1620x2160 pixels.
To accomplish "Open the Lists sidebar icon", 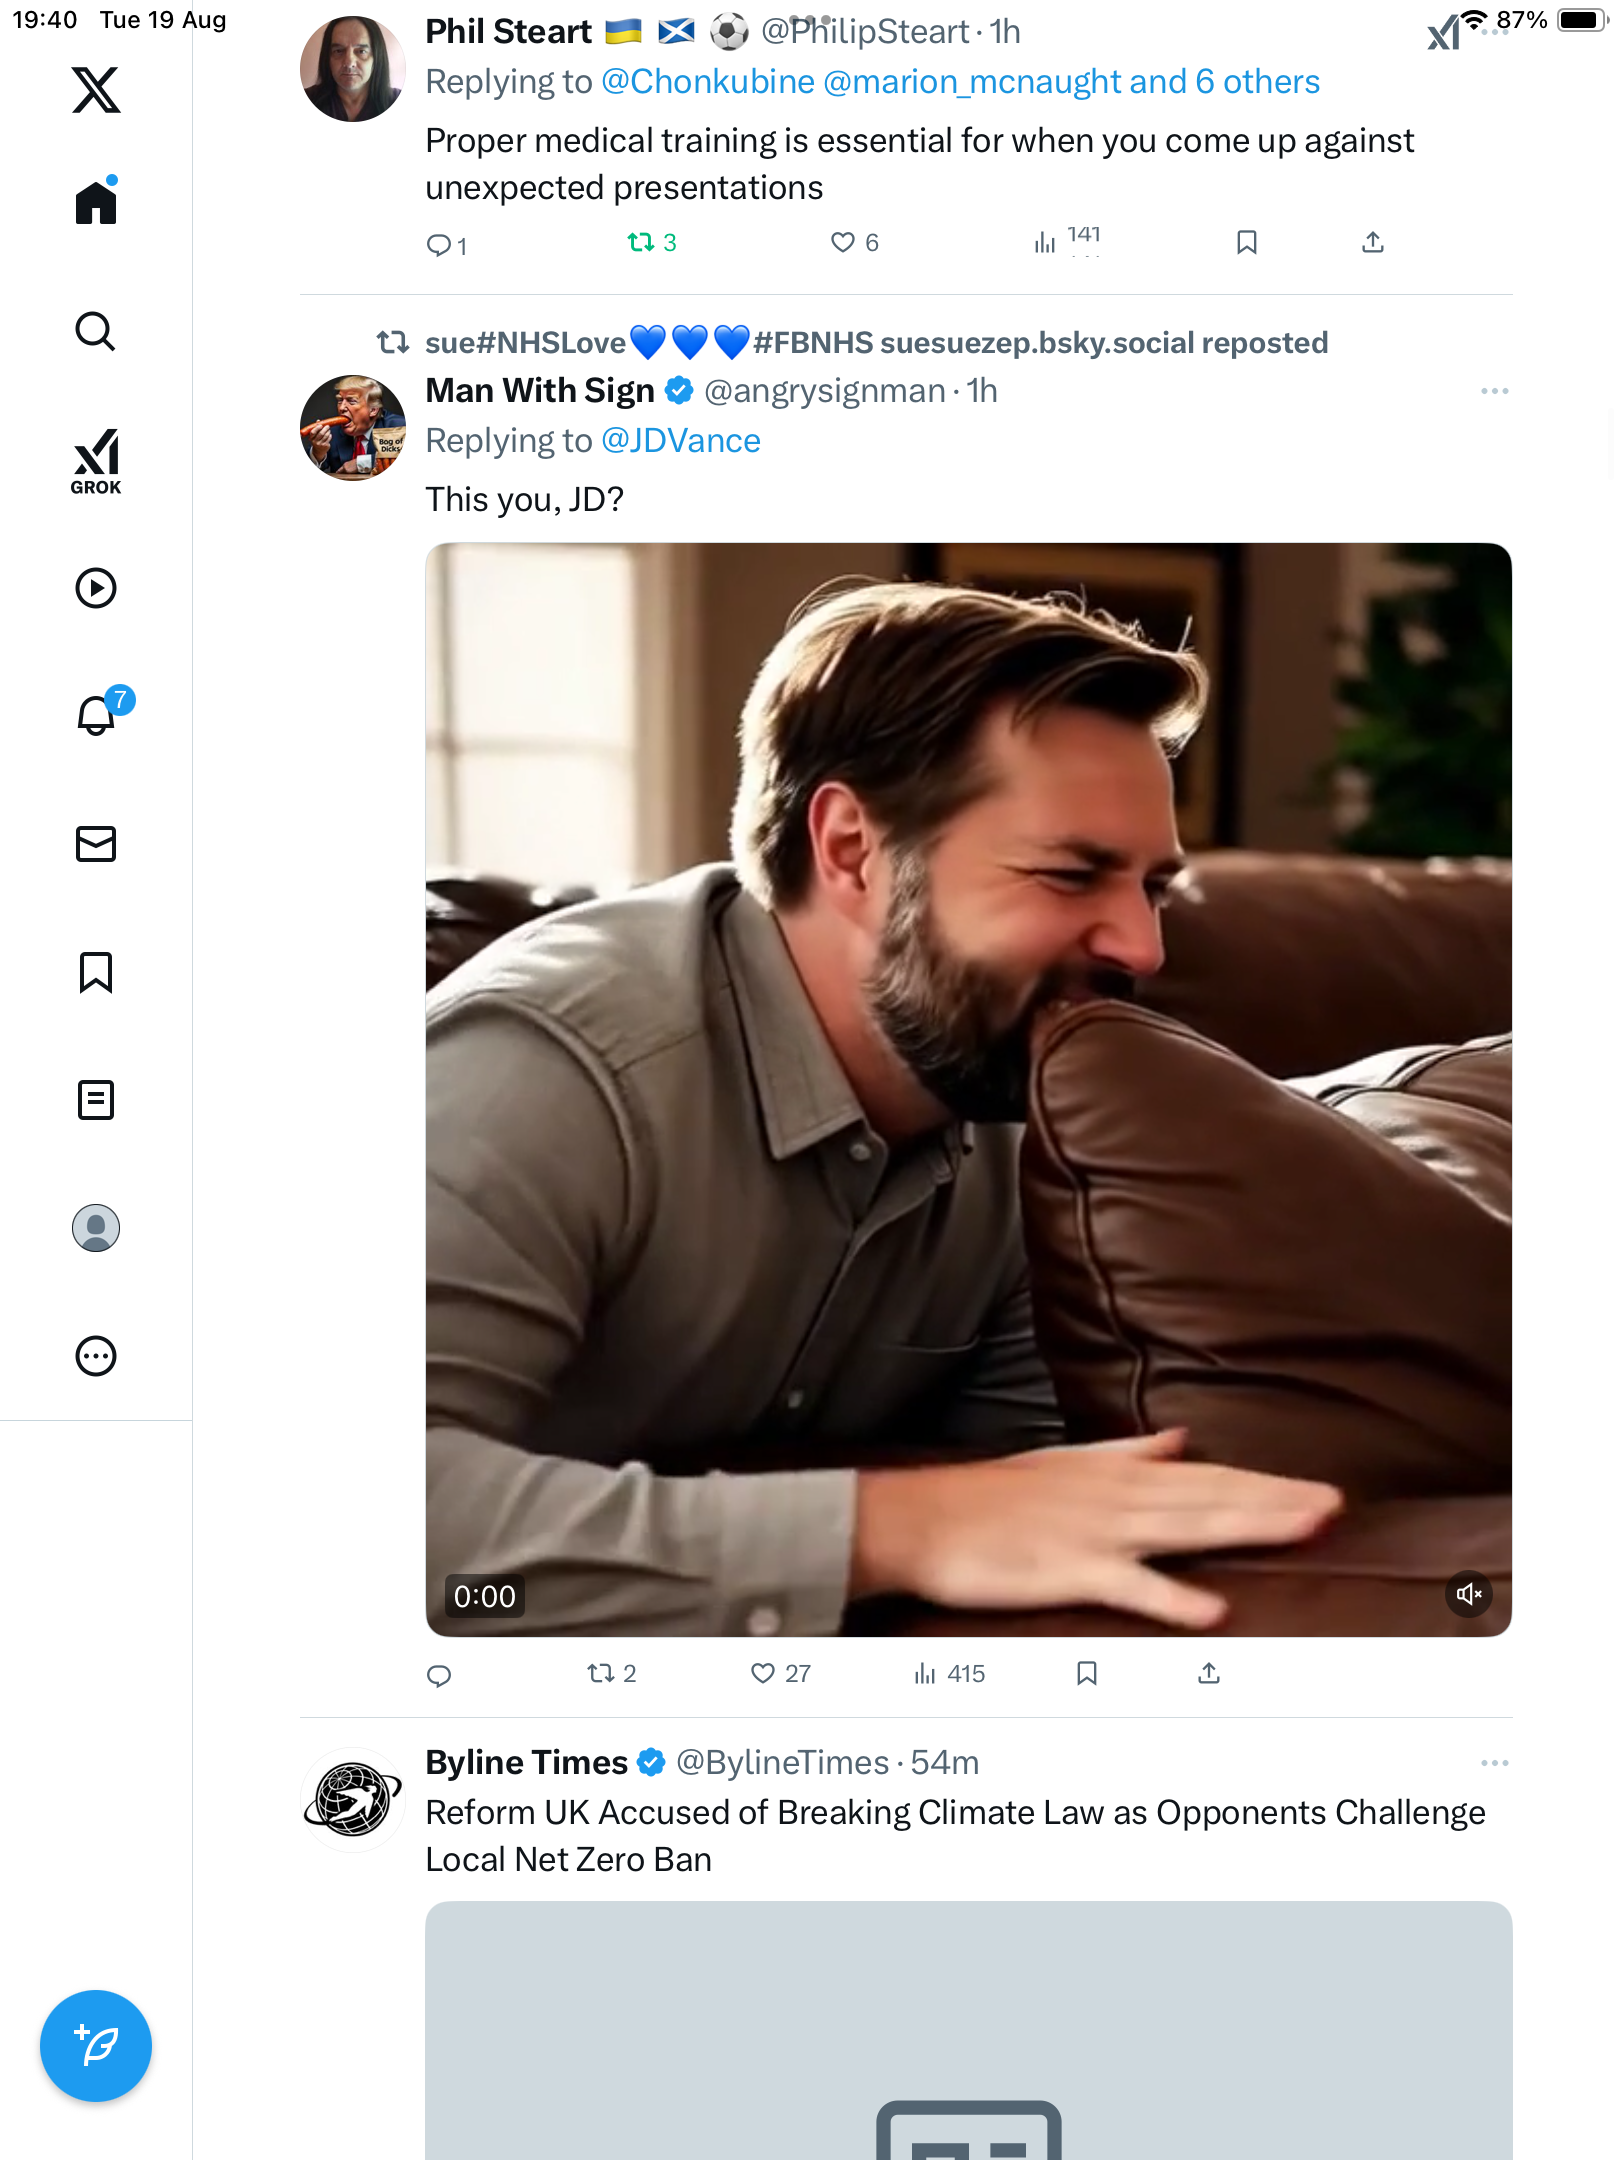I will [96, 1100].
